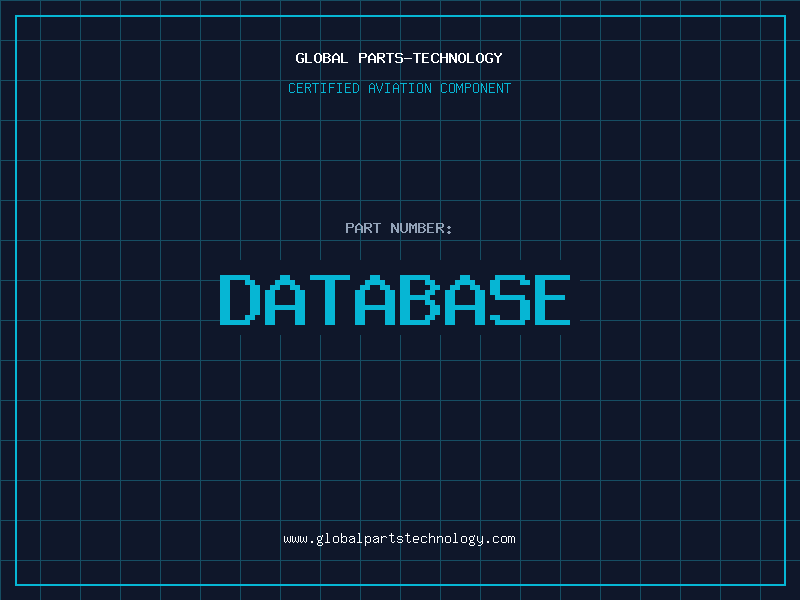The image size is (800, 600).
Task: Click the "www" portion of the URL
Action: [295, 539]
